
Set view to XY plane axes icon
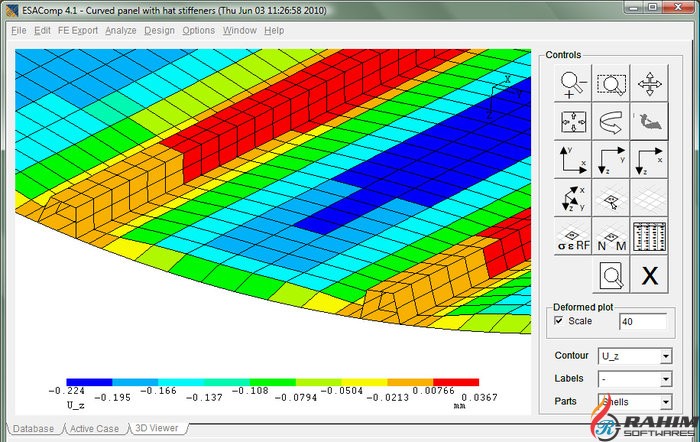coord(573,160)
